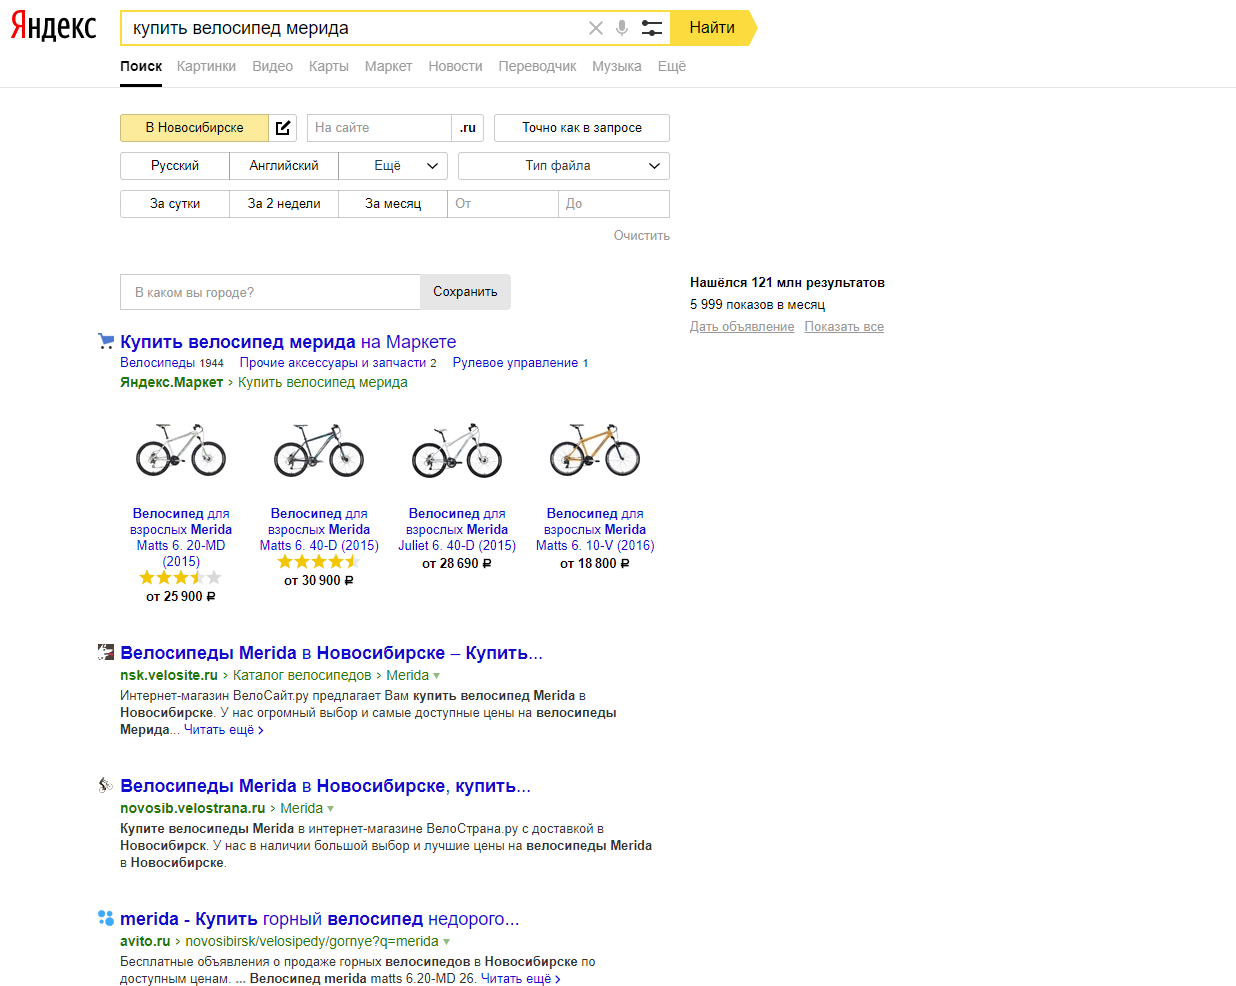Toggle the В Новосибирске region filter
1236x986 pixels.
pyautogui.click(x=195, y=128)
